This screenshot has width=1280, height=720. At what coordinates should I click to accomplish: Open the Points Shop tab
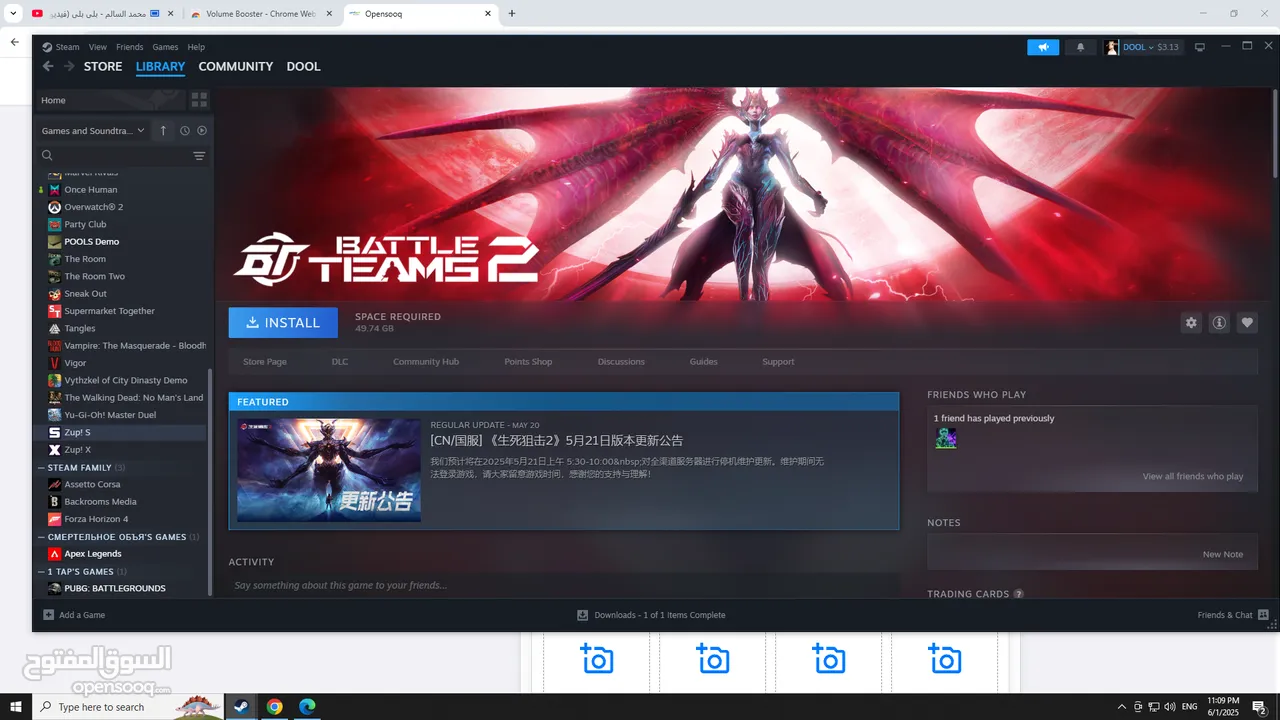click(528, 362)
